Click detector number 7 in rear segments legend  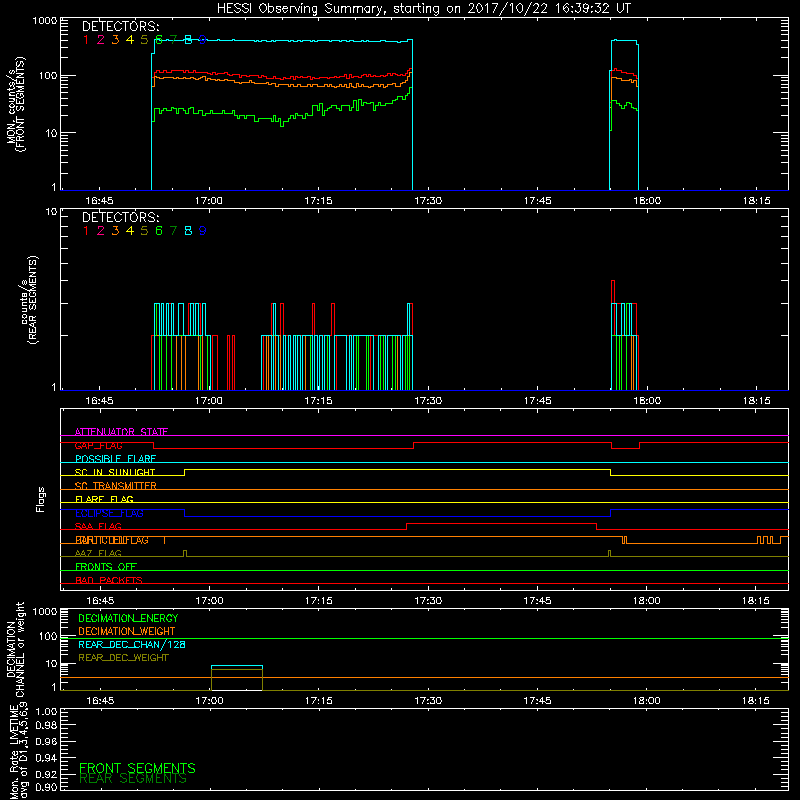(173, 231)
